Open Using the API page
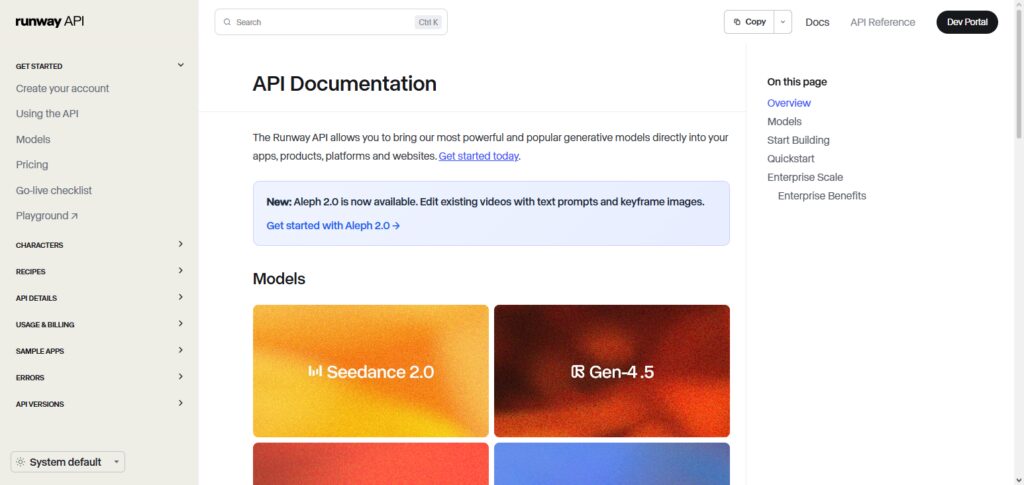The width and height of the screenshot is (1024, 485). 47,114
